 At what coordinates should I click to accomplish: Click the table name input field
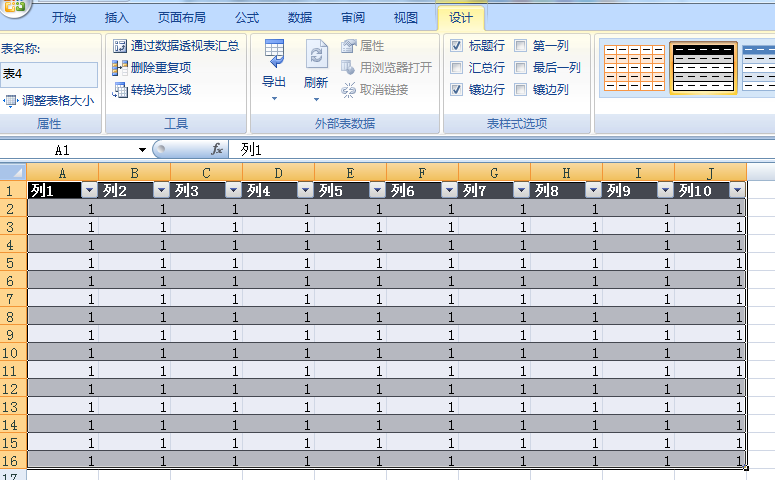[48, 74]
